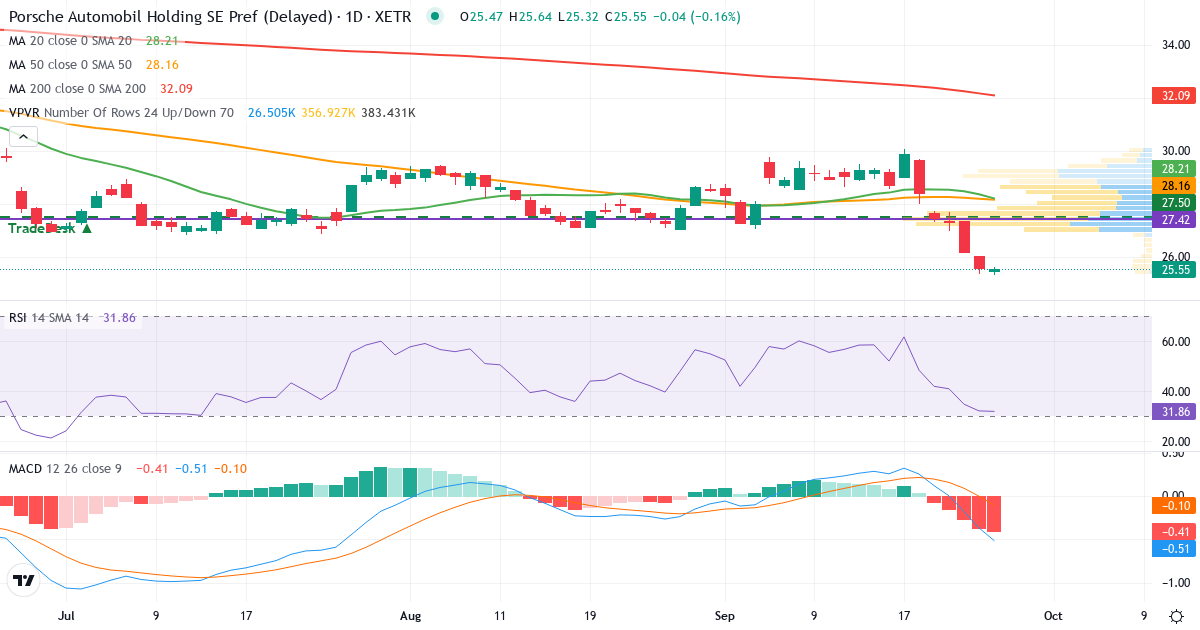The image size is (1200, 630).
Task: Select the MACD 12 26 close 9 legend
Action: (x=66, y=468)
